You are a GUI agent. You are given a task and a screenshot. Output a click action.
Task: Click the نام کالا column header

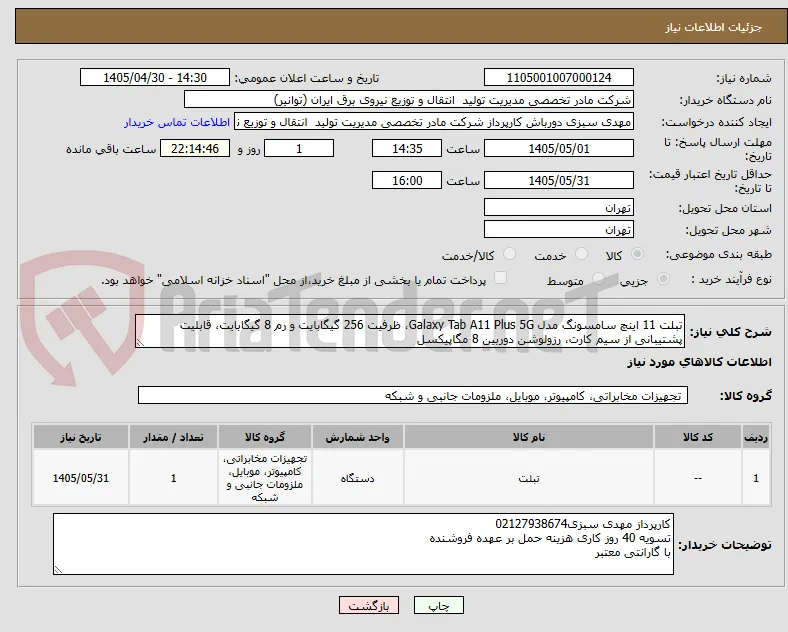coord(529,437)
